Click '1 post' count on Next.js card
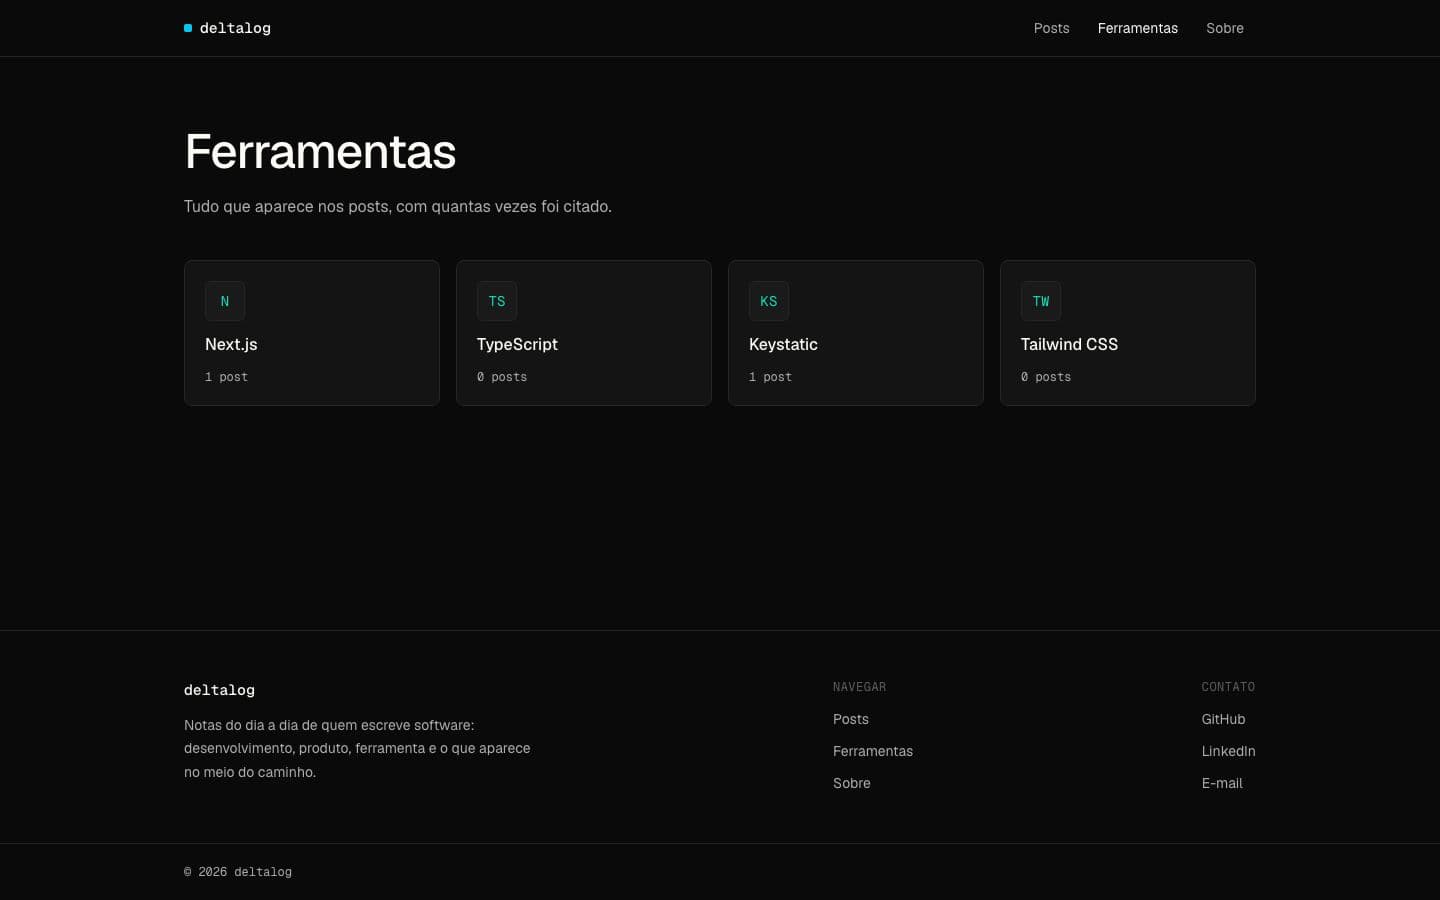The image size is (1440, 900). coord(226,377)
